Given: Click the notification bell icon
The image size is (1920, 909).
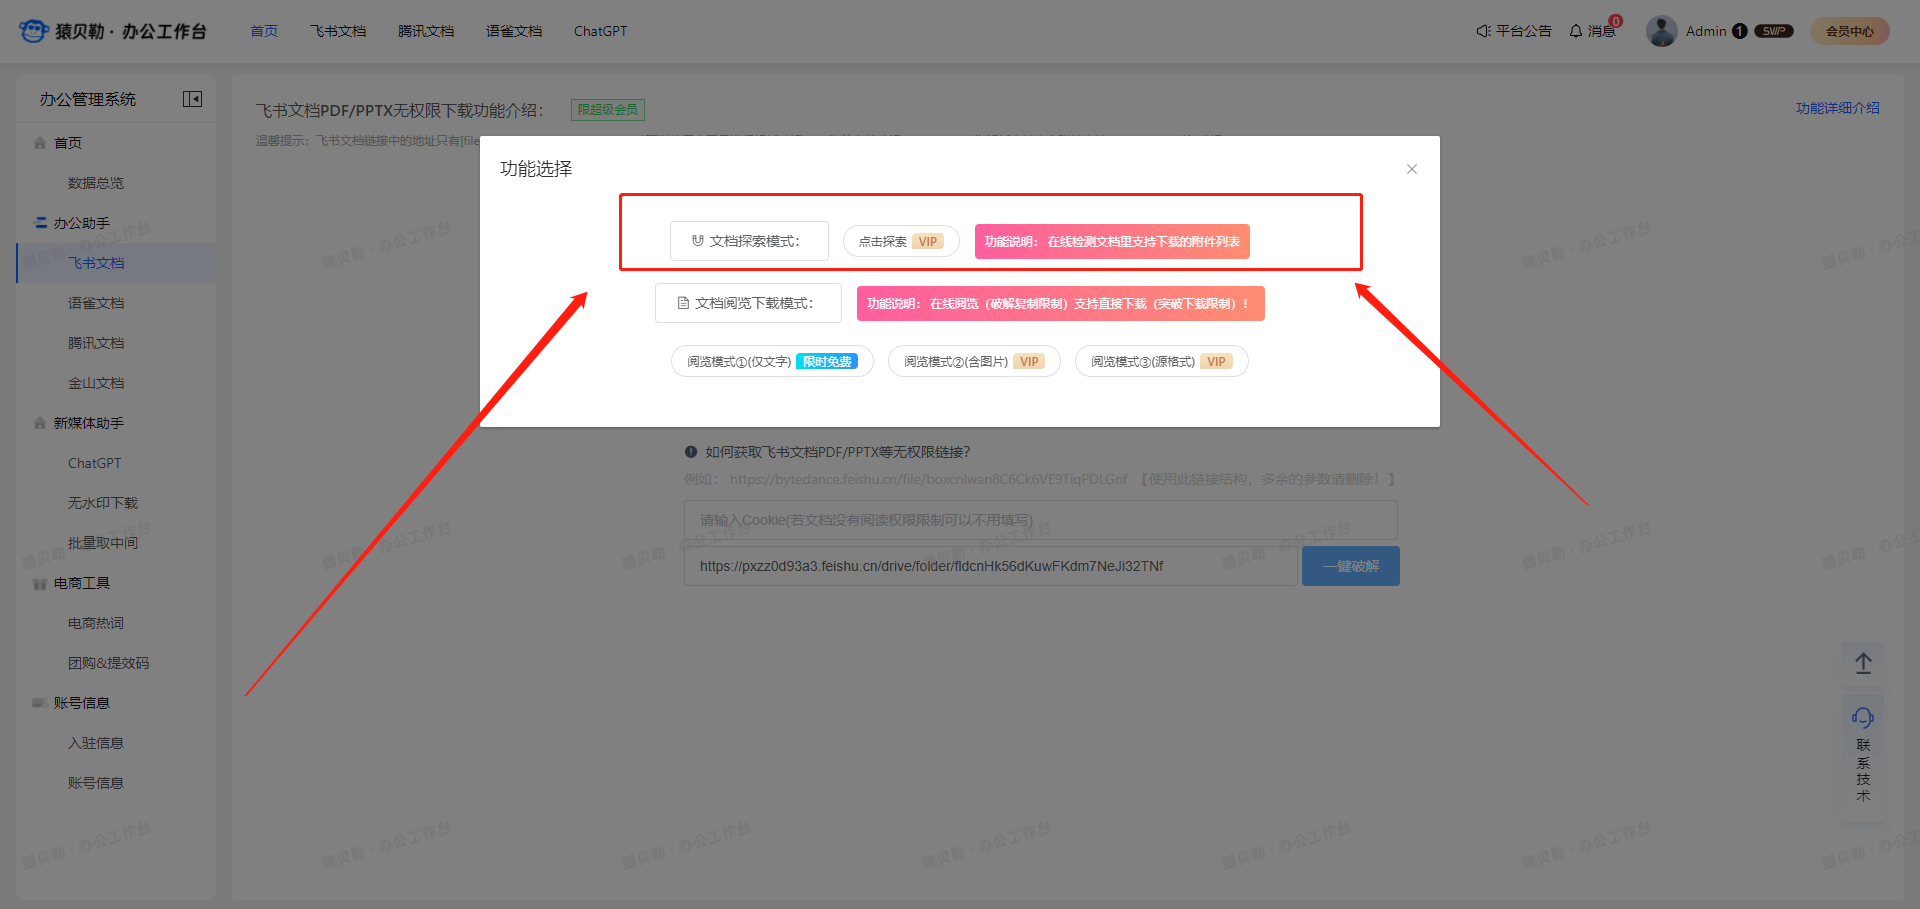Looking at the screenshot, I should point(1576,31).
